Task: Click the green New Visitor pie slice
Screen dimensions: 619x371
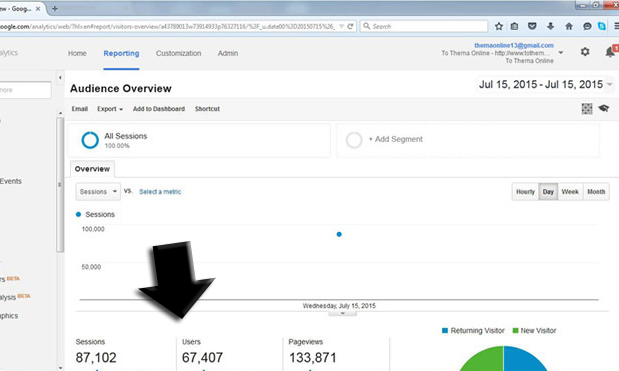Action: pyautogui.click(x=485, y=361)
